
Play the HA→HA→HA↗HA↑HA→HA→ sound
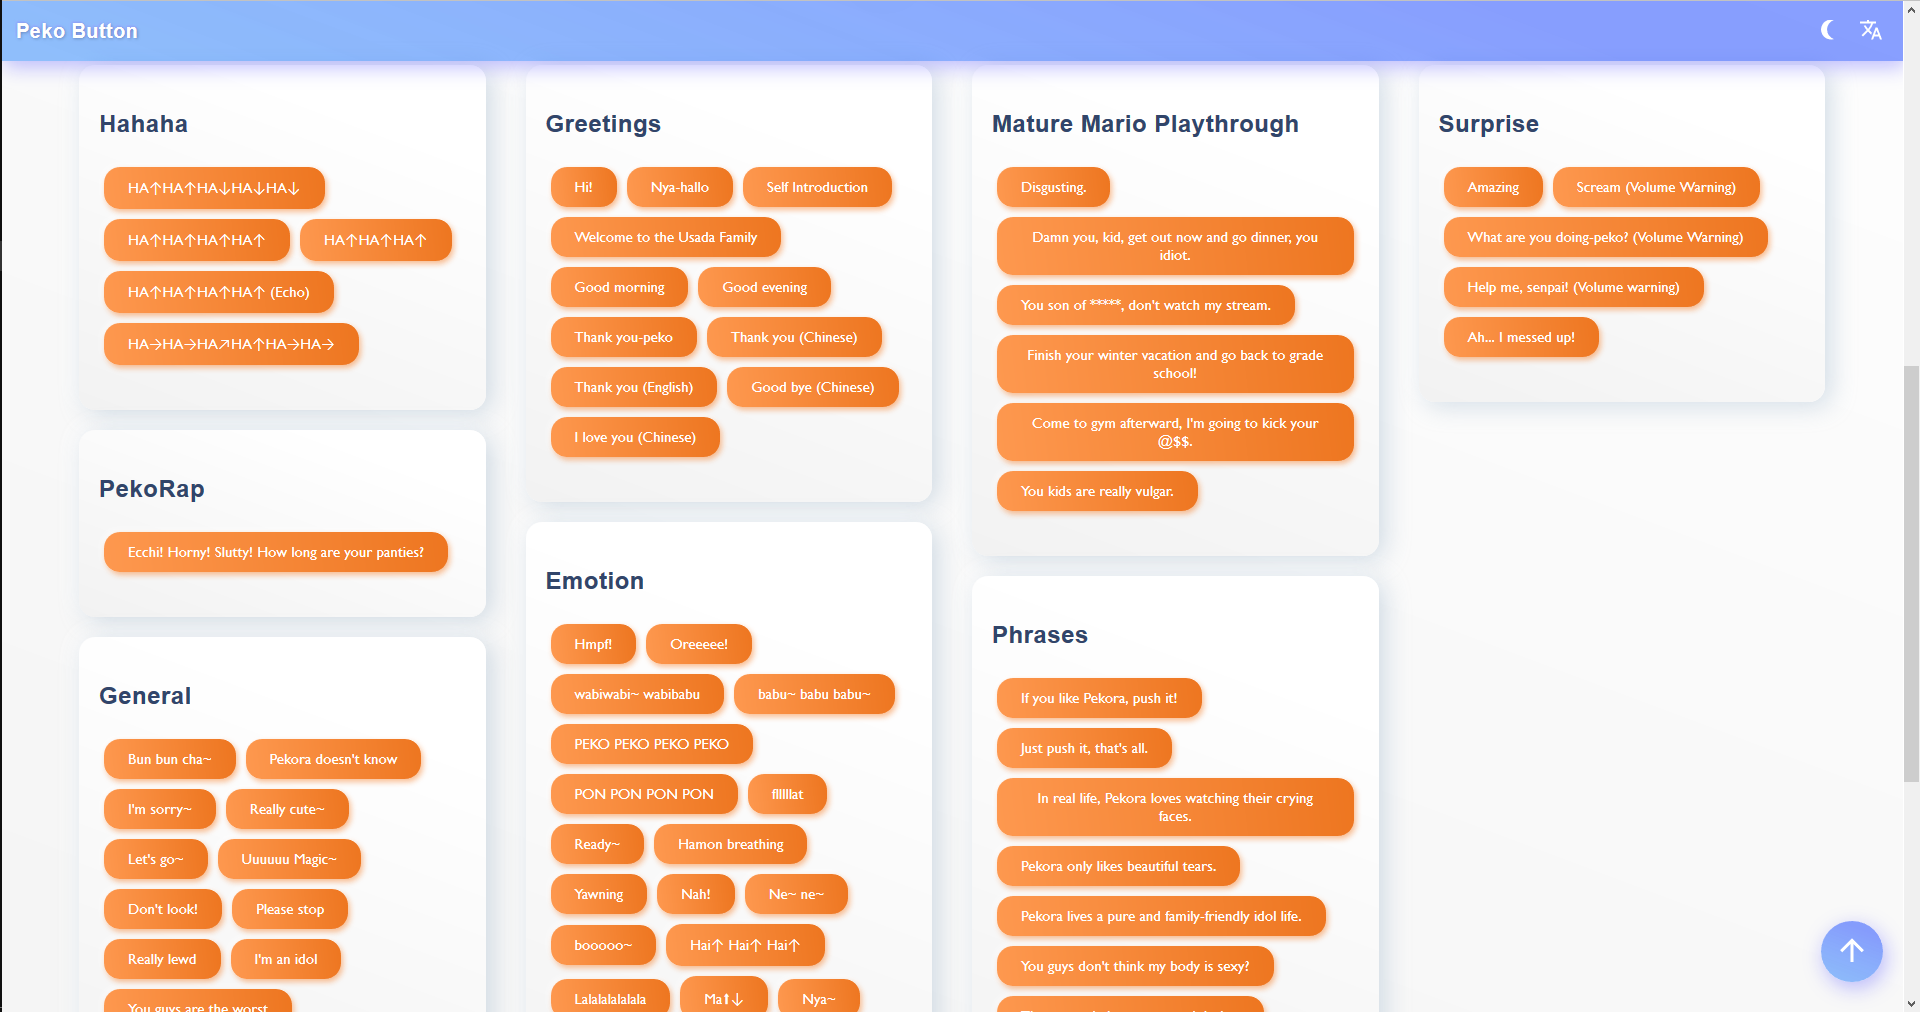231,344
